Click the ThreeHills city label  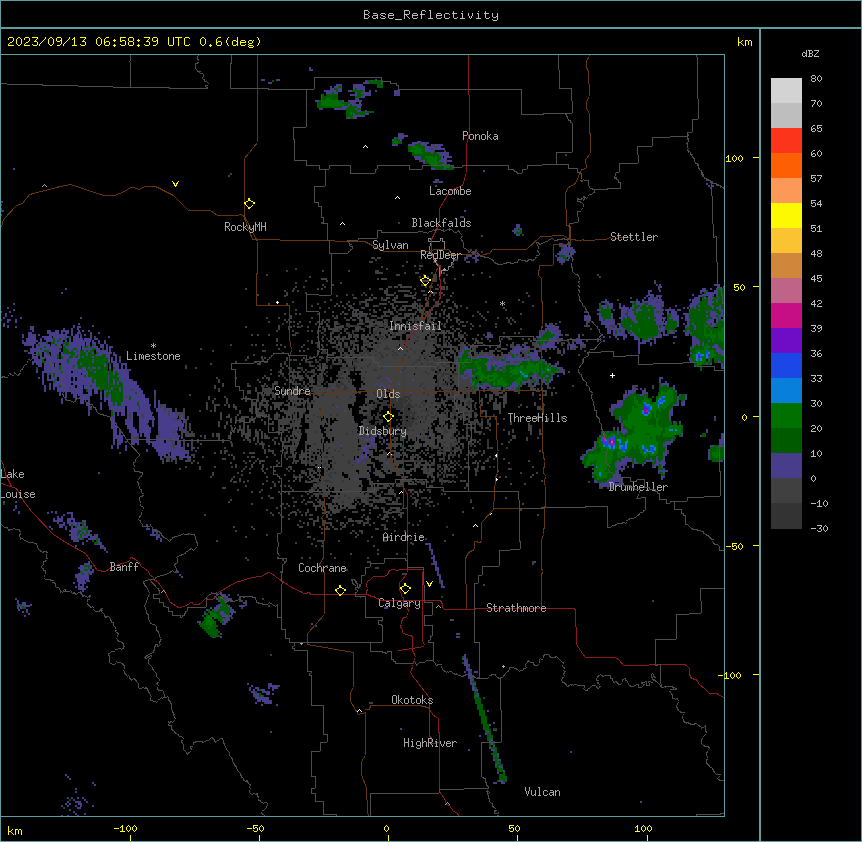pos(538,418)
